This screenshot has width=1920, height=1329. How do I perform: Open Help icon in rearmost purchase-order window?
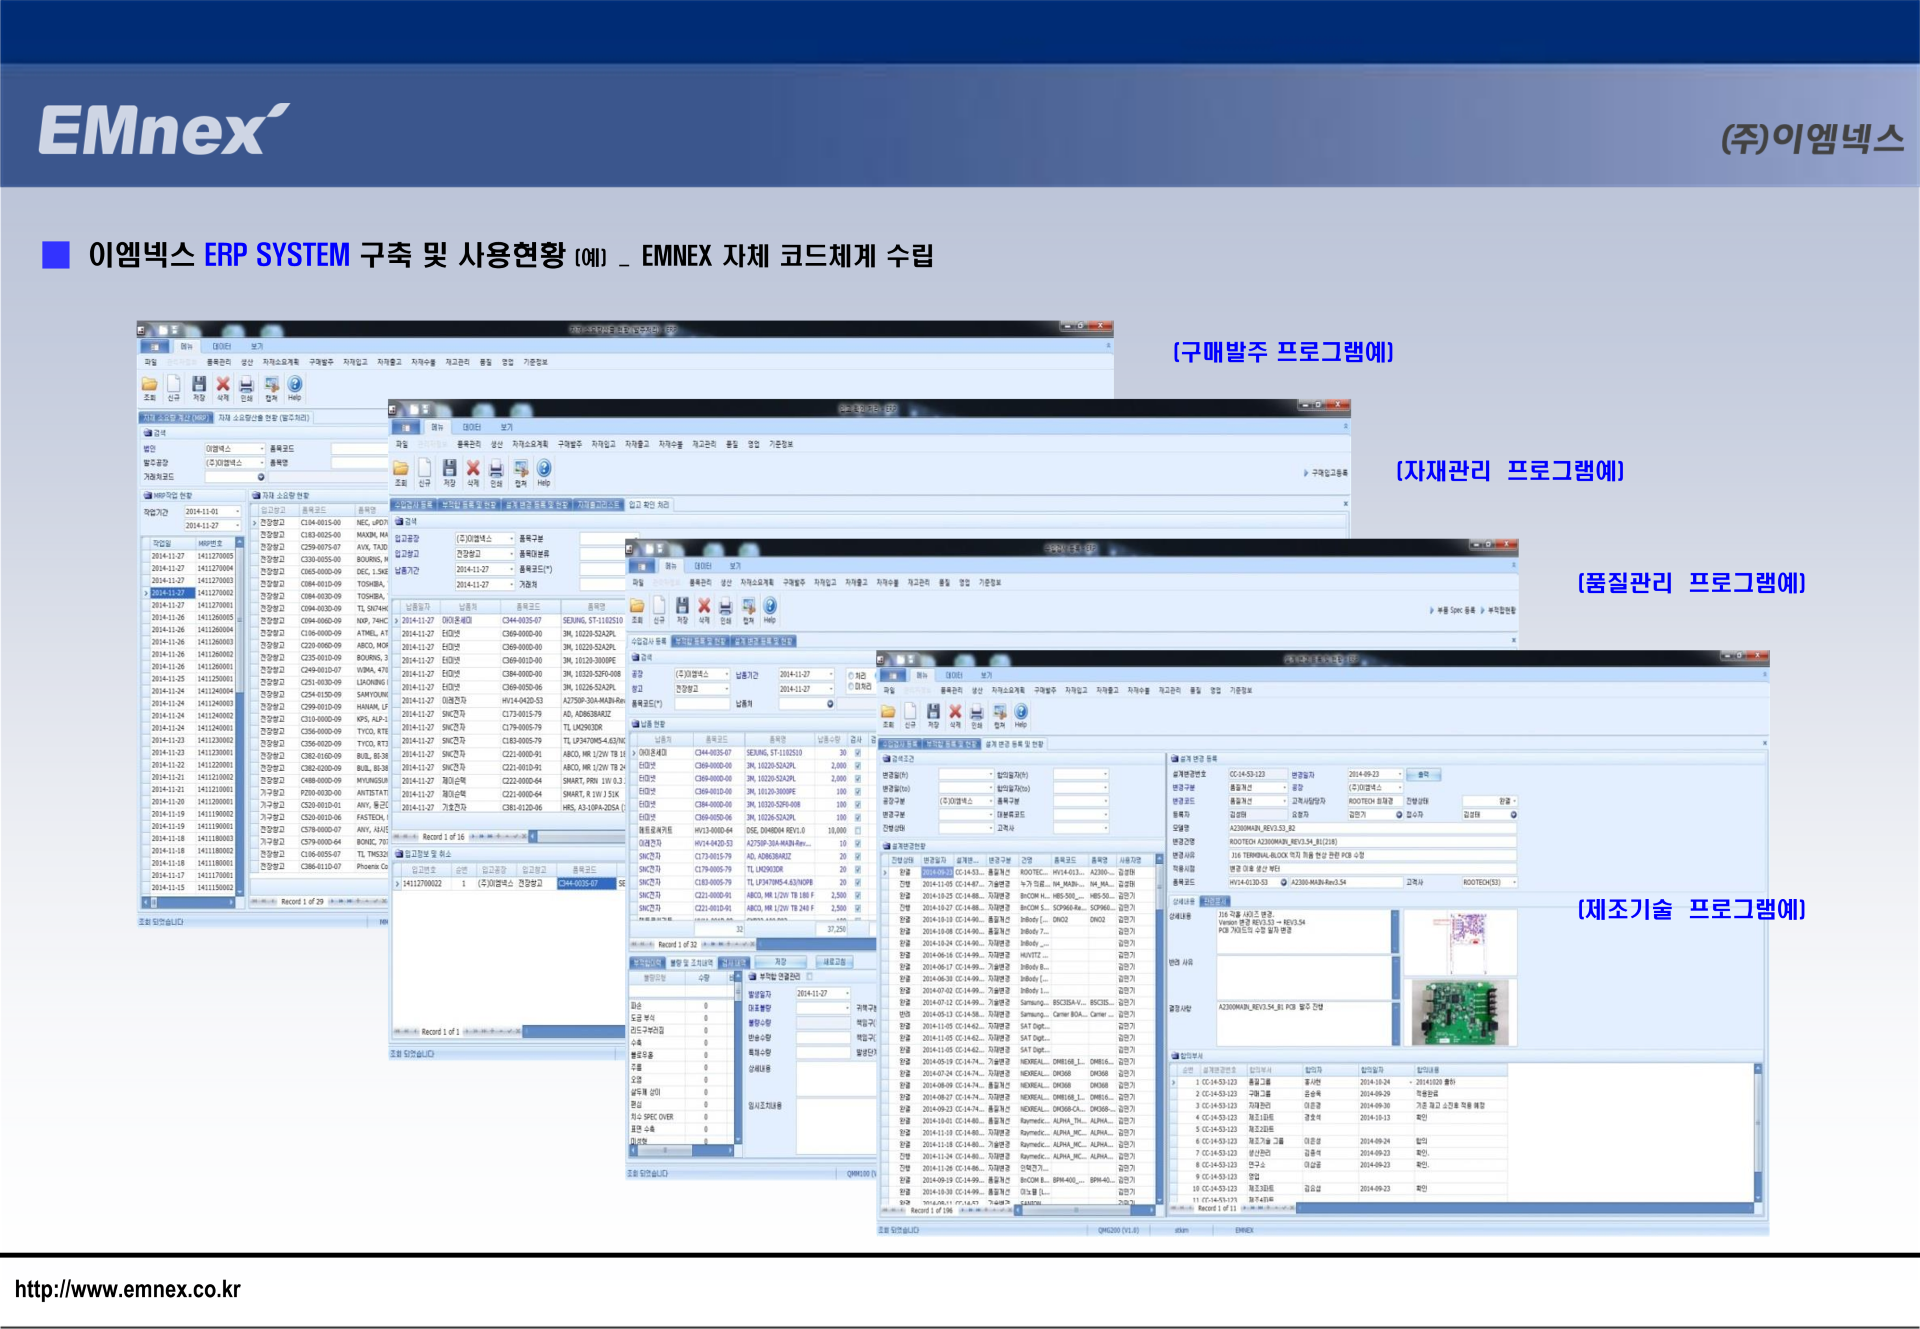tap(295, 384)
